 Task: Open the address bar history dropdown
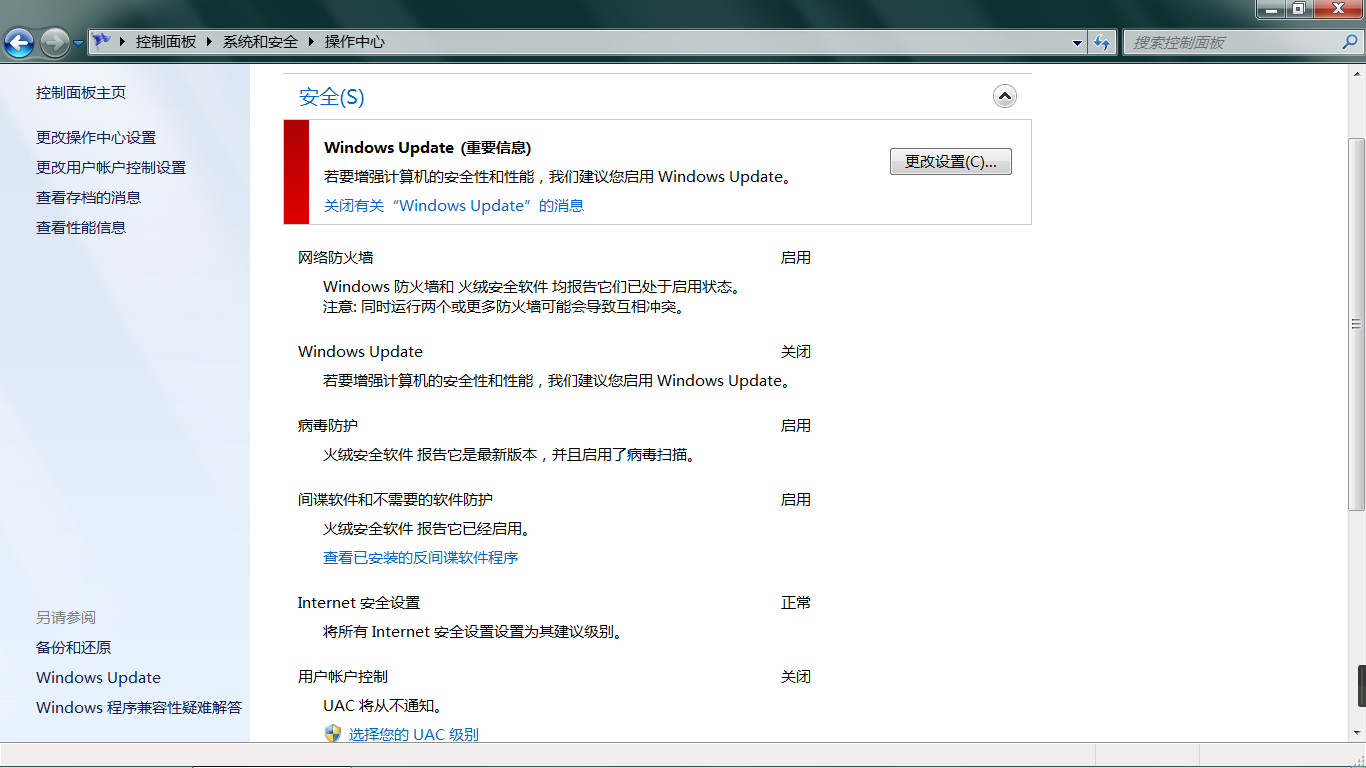pos(1077,42)
